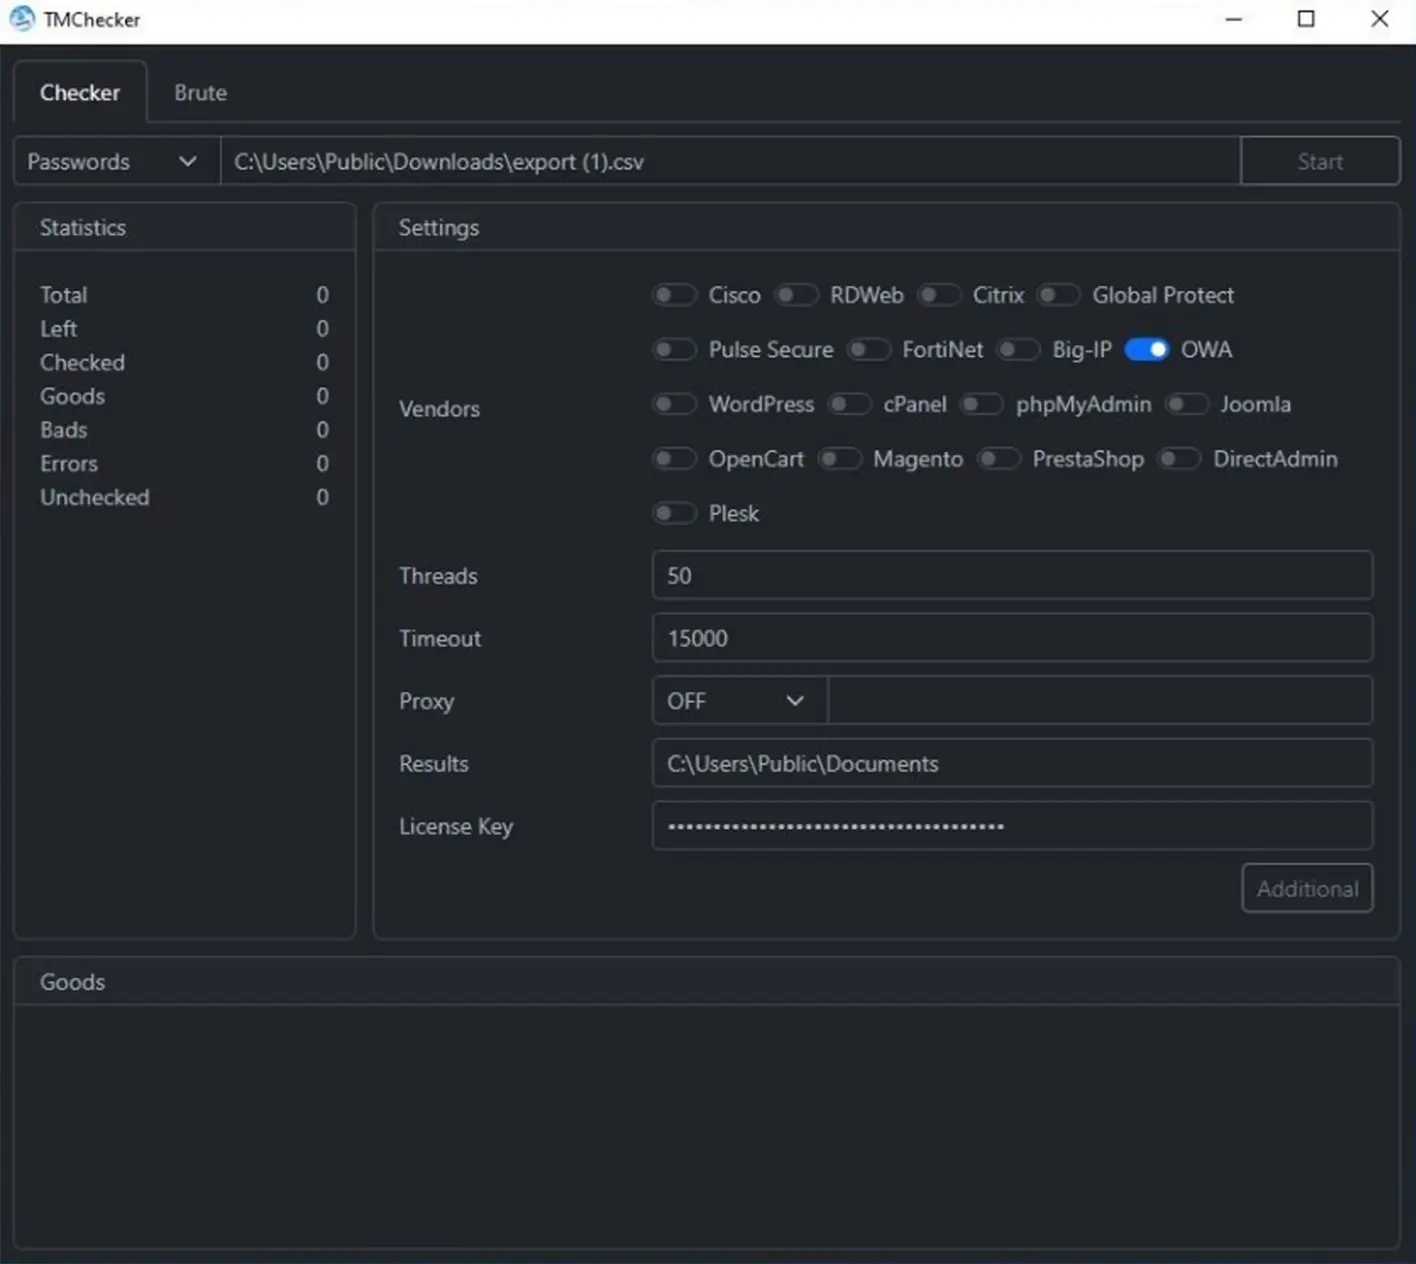Viewport: 1416px width, 1264px height.
Task: Disable the OWA vendor toggle
Action: pos(1147,349)
